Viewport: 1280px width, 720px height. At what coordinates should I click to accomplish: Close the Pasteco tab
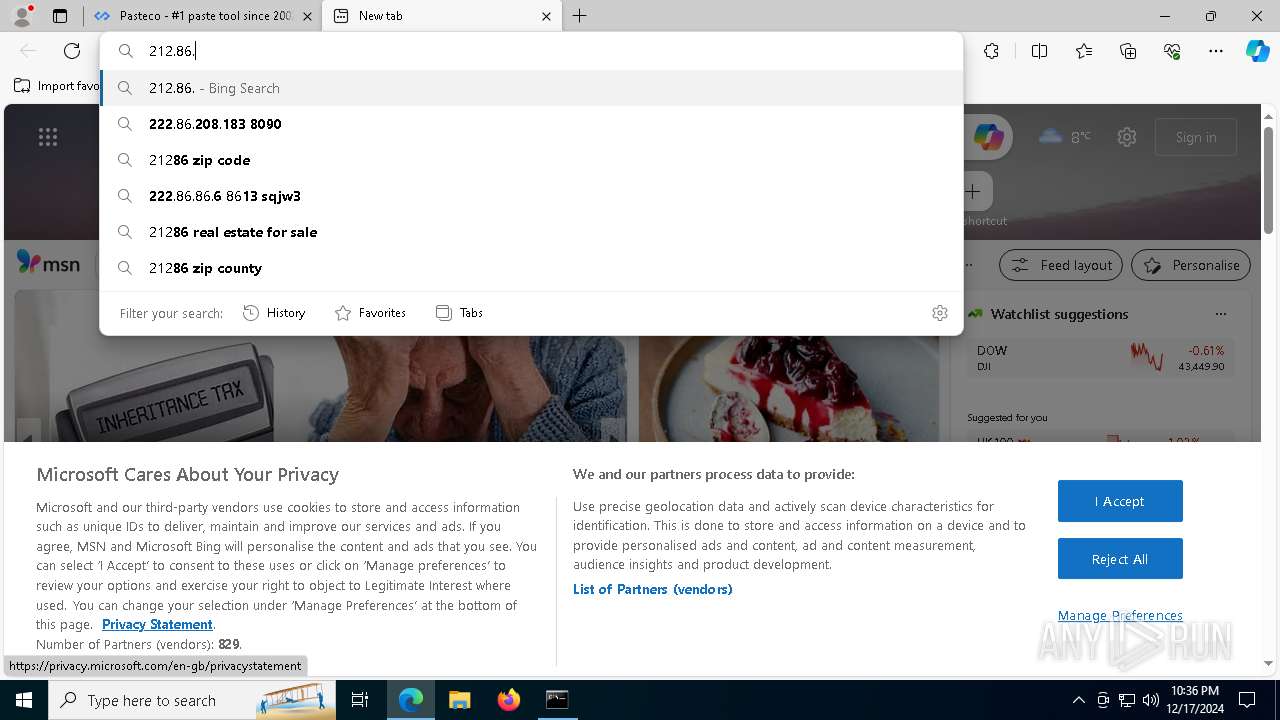pyautogui.click(x=306, y=16)
